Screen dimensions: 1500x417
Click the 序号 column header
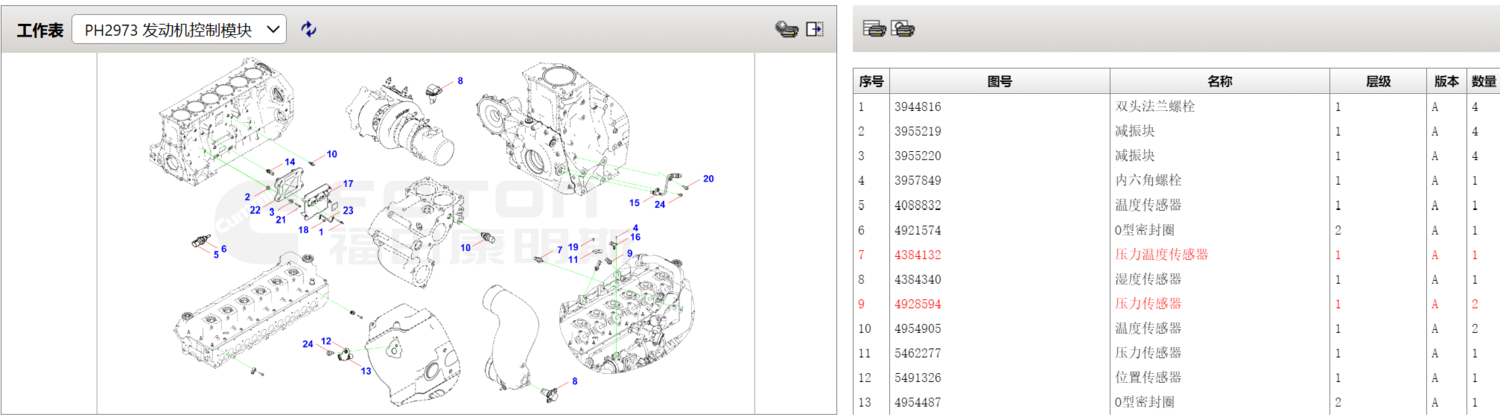coord(871,82)
